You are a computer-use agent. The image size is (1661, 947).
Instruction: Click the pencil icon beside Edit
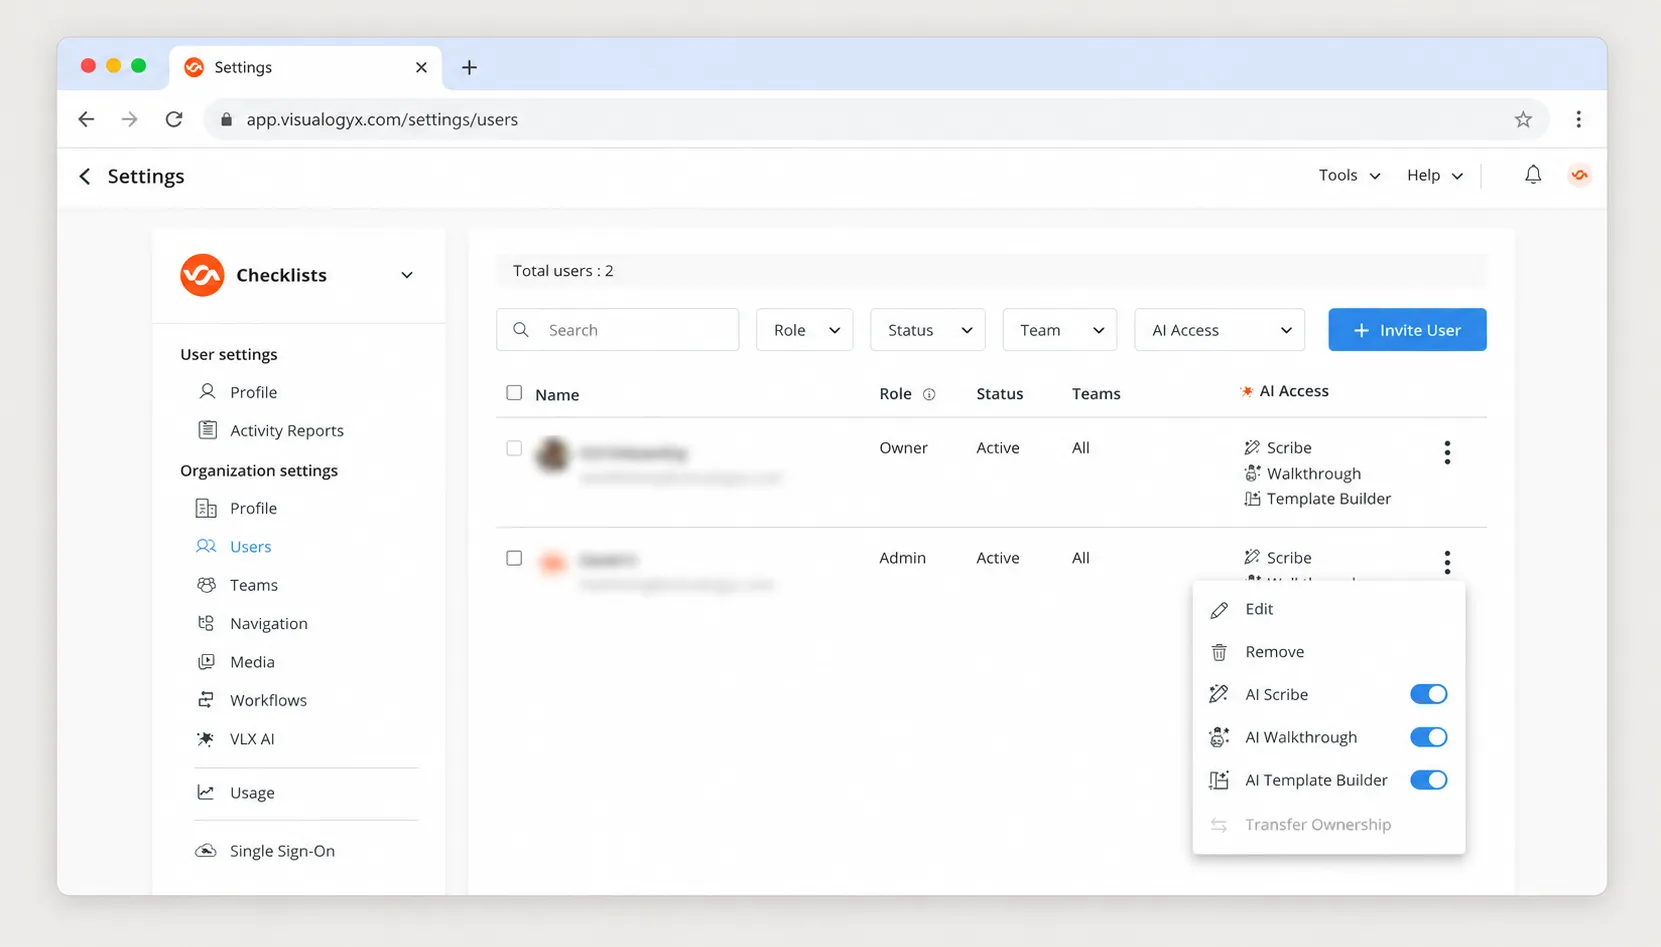(1219, 609)
